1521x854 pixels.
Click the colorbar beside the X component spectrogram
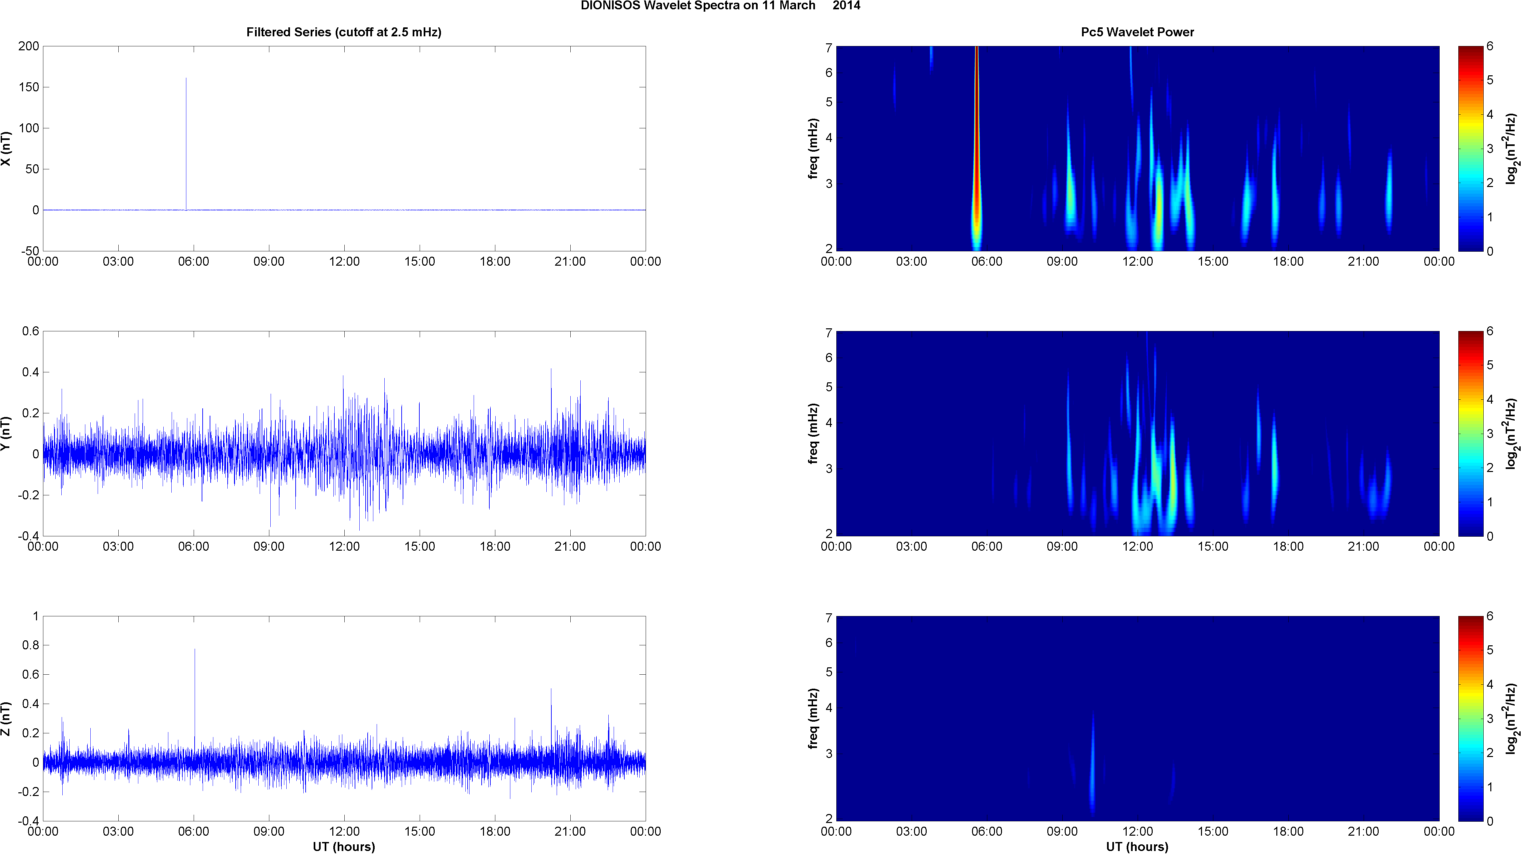click(x=1470, y=148)
